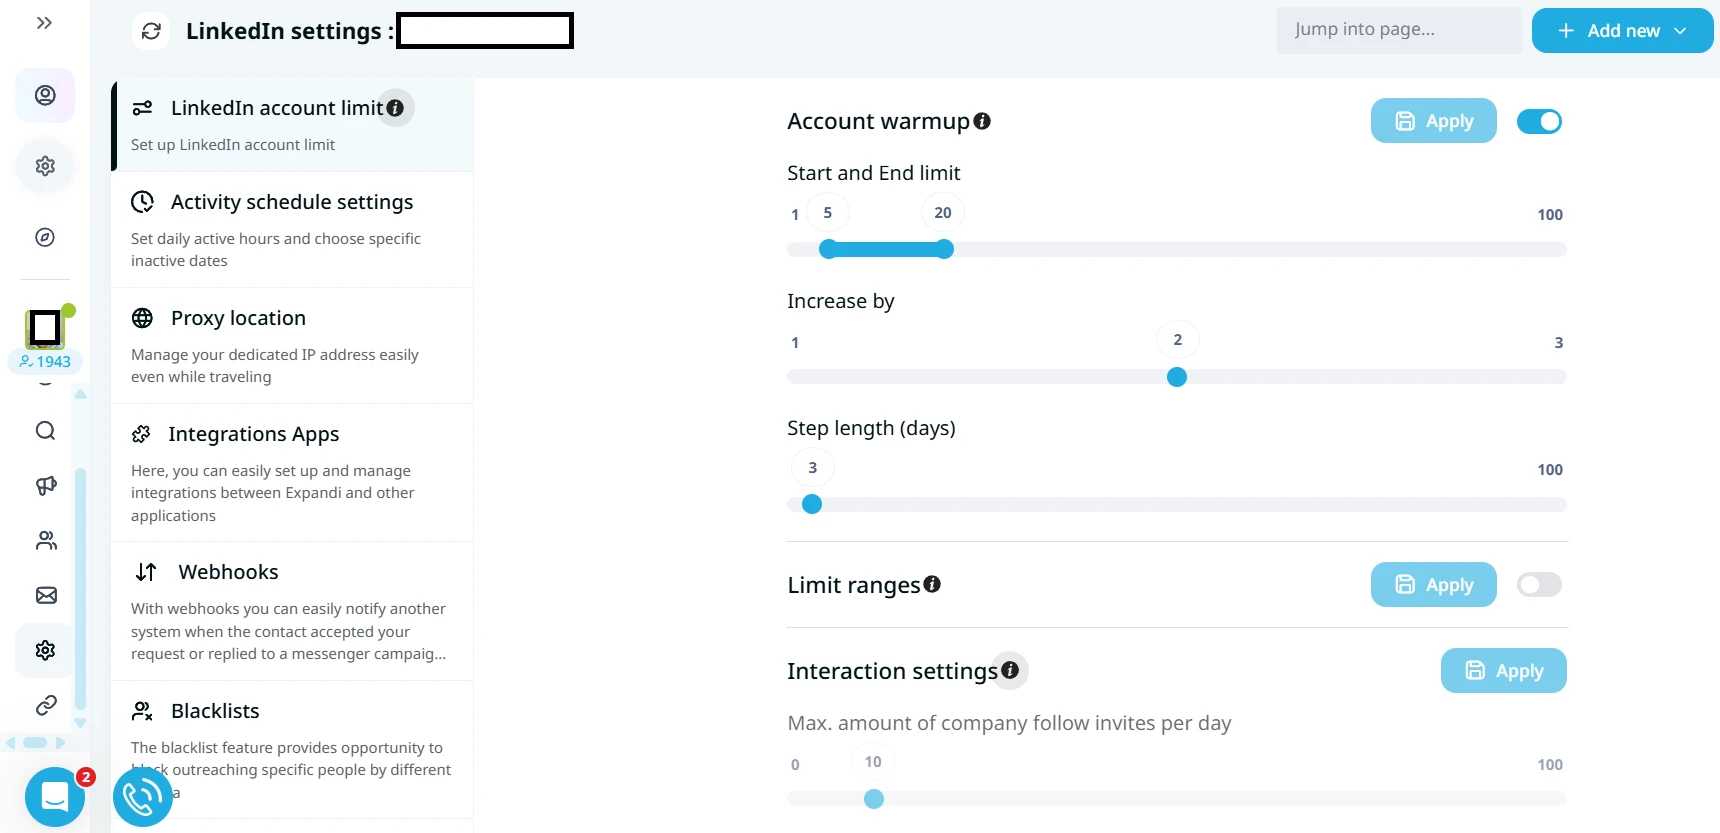Click the sidebar scroll down arrow

click(80, 722)
